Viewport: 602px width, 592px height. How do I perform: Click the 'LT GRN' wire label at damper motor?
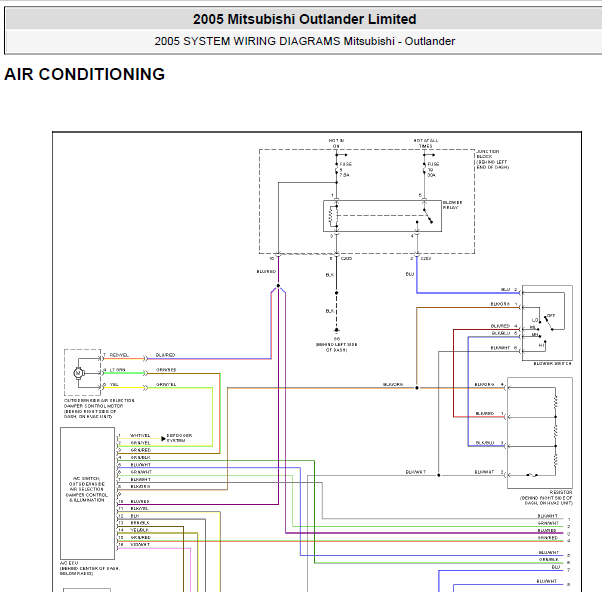[117, 370]
